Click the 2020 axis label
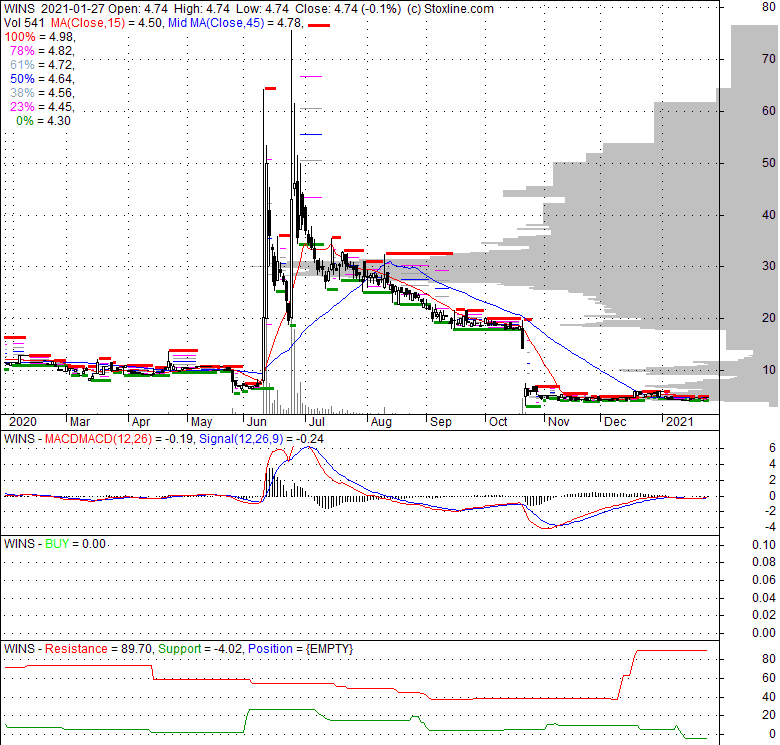Screen dimensions: 780x745 [x=23, y=422]
